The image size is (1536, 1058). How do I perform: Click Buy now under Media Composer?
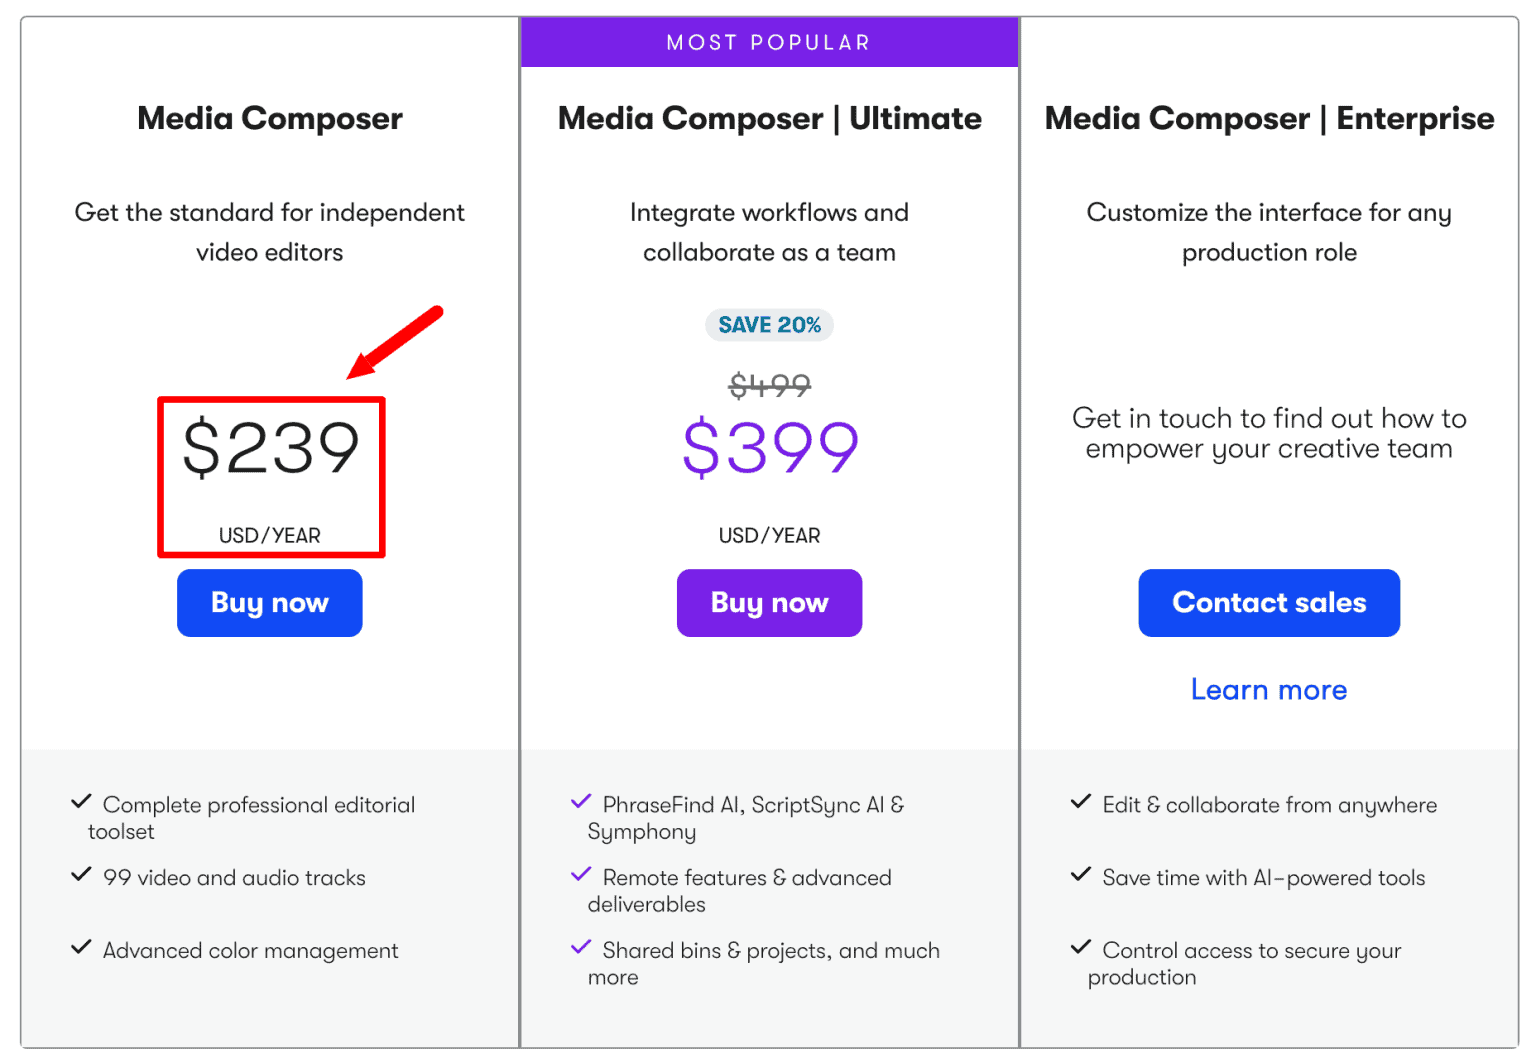pyautogui.click(x=269, y=603)
